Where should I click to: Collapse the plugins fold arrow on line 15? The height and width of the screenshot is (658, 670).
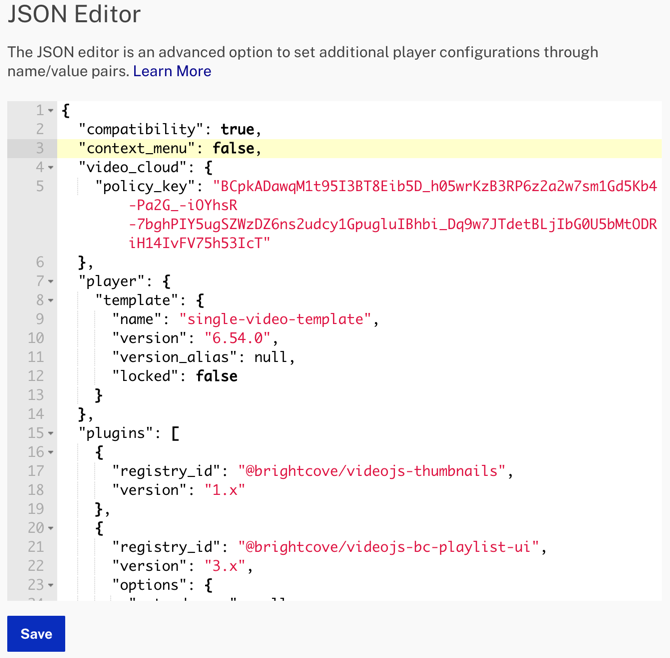tap(51, 433)
